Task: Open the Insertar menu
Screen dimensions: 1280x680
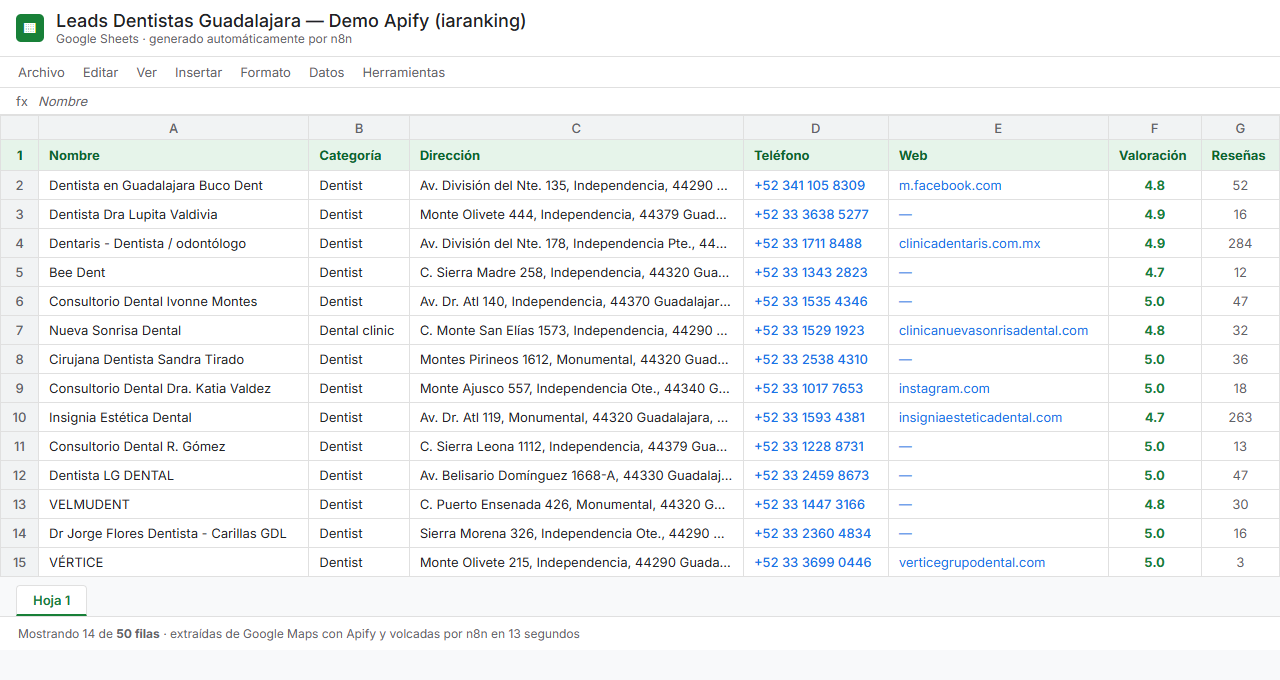Action: (x=198, y=72)
